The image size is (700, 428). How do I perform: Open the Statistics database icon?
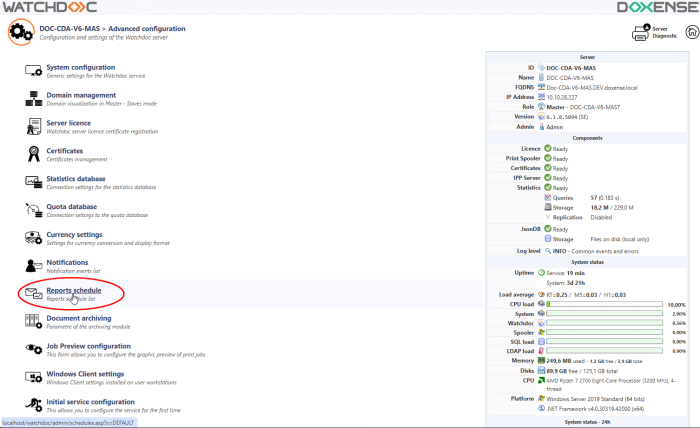(x=31, y=183)
